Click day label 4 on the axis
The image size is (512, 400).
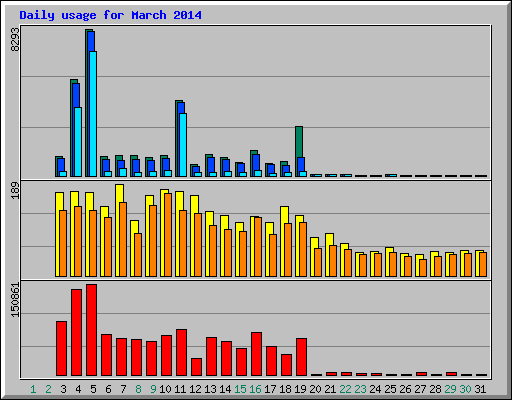[x=78, y=389]
